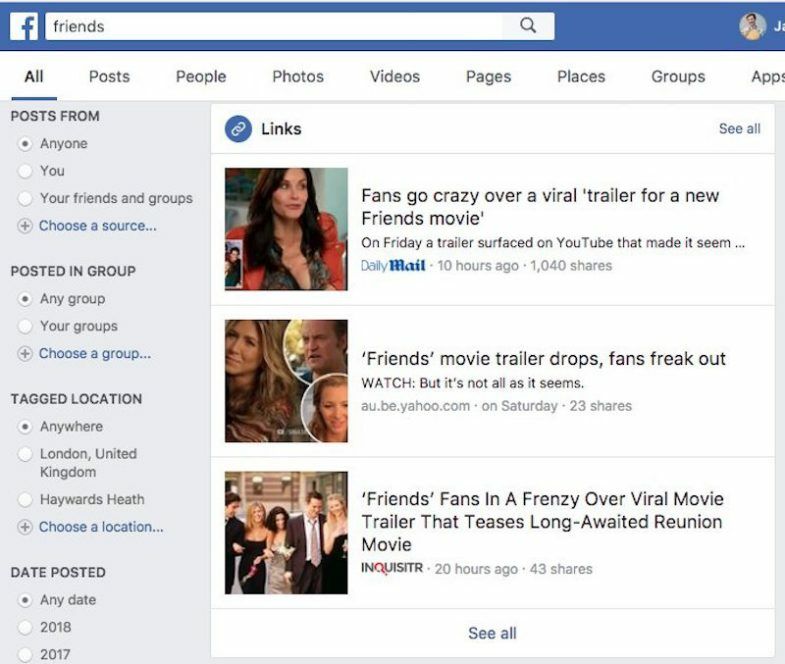785x664 pixels.
Task: Open Choose a source link
Action: click(x=98, y=226)
